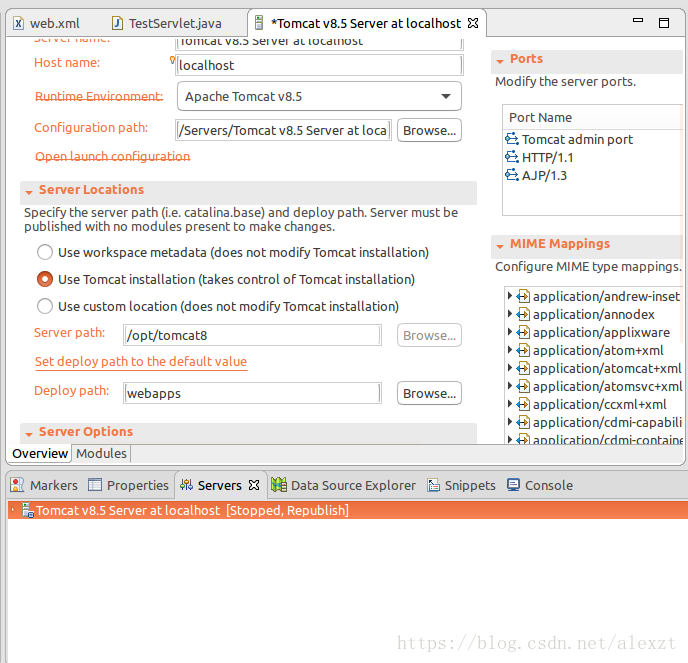Open the Runtime Environment dropdown
688x663 pixels.
319,96
